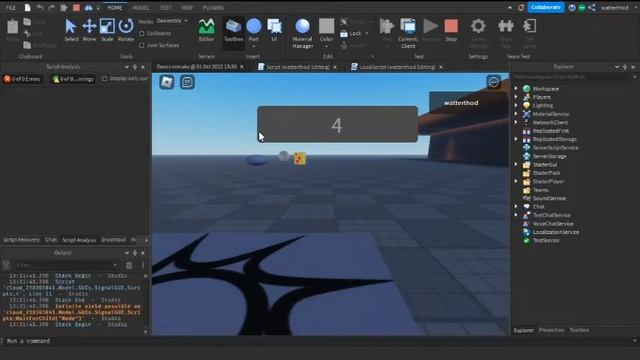Open the FILE menu
This screenshot has width=640, height=360.
pos(11,7)
